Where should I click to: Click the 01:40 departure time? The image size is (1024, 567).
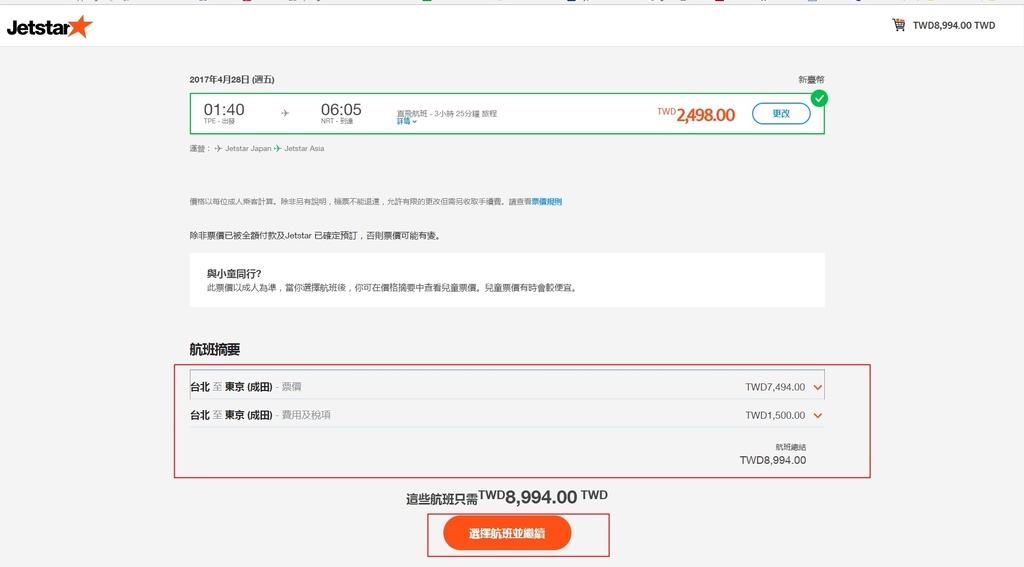(x=224, y=110)
